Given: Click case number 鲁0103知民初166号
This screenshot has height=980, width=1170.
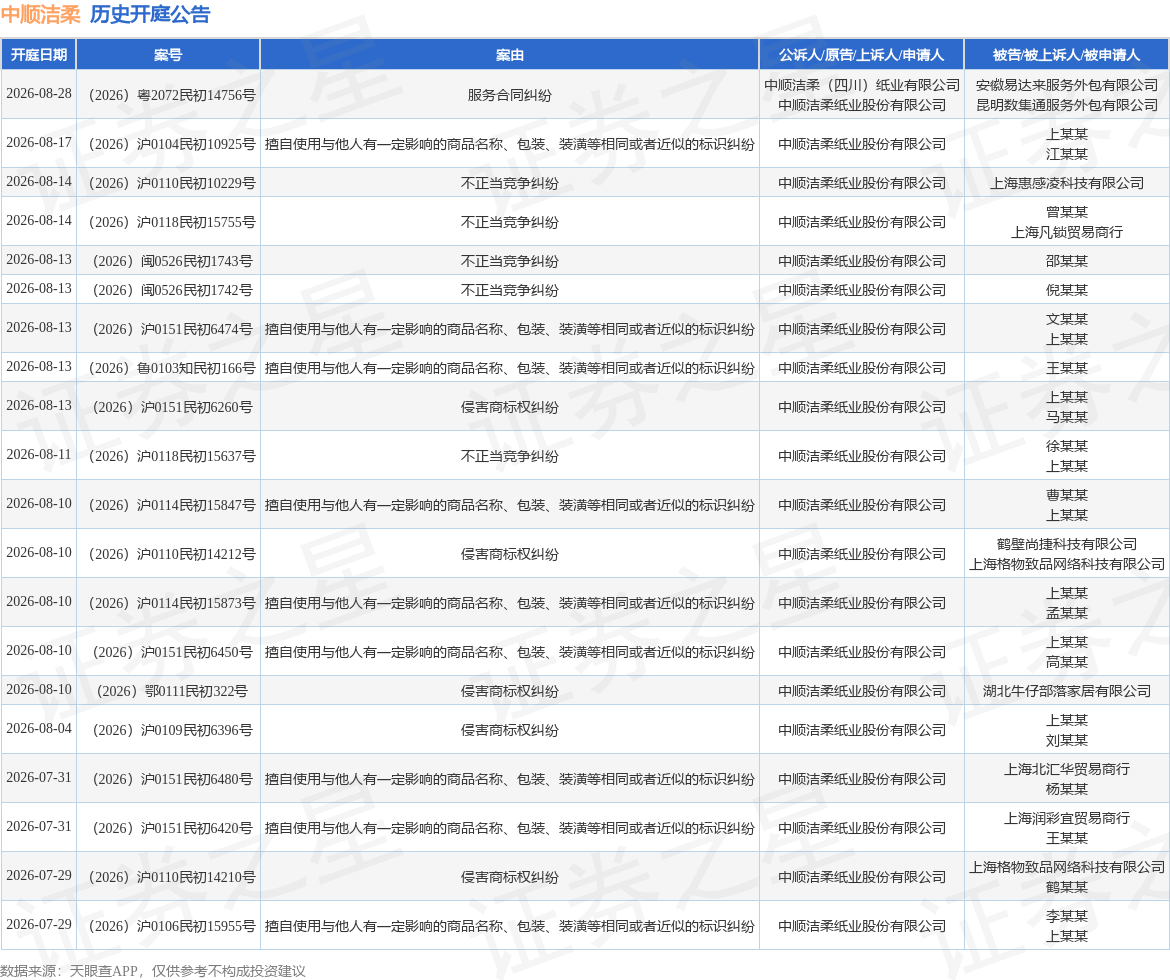Looking at the screenshot, I should pos(172,368).
